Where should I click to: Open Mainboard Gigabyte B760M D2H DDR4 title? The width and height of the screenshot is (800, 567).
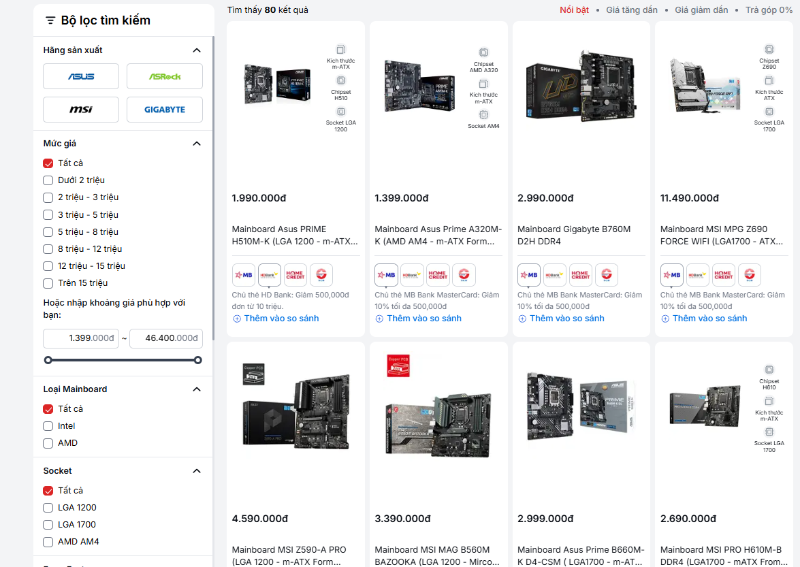pyautogui.click(x=574, y=235)
